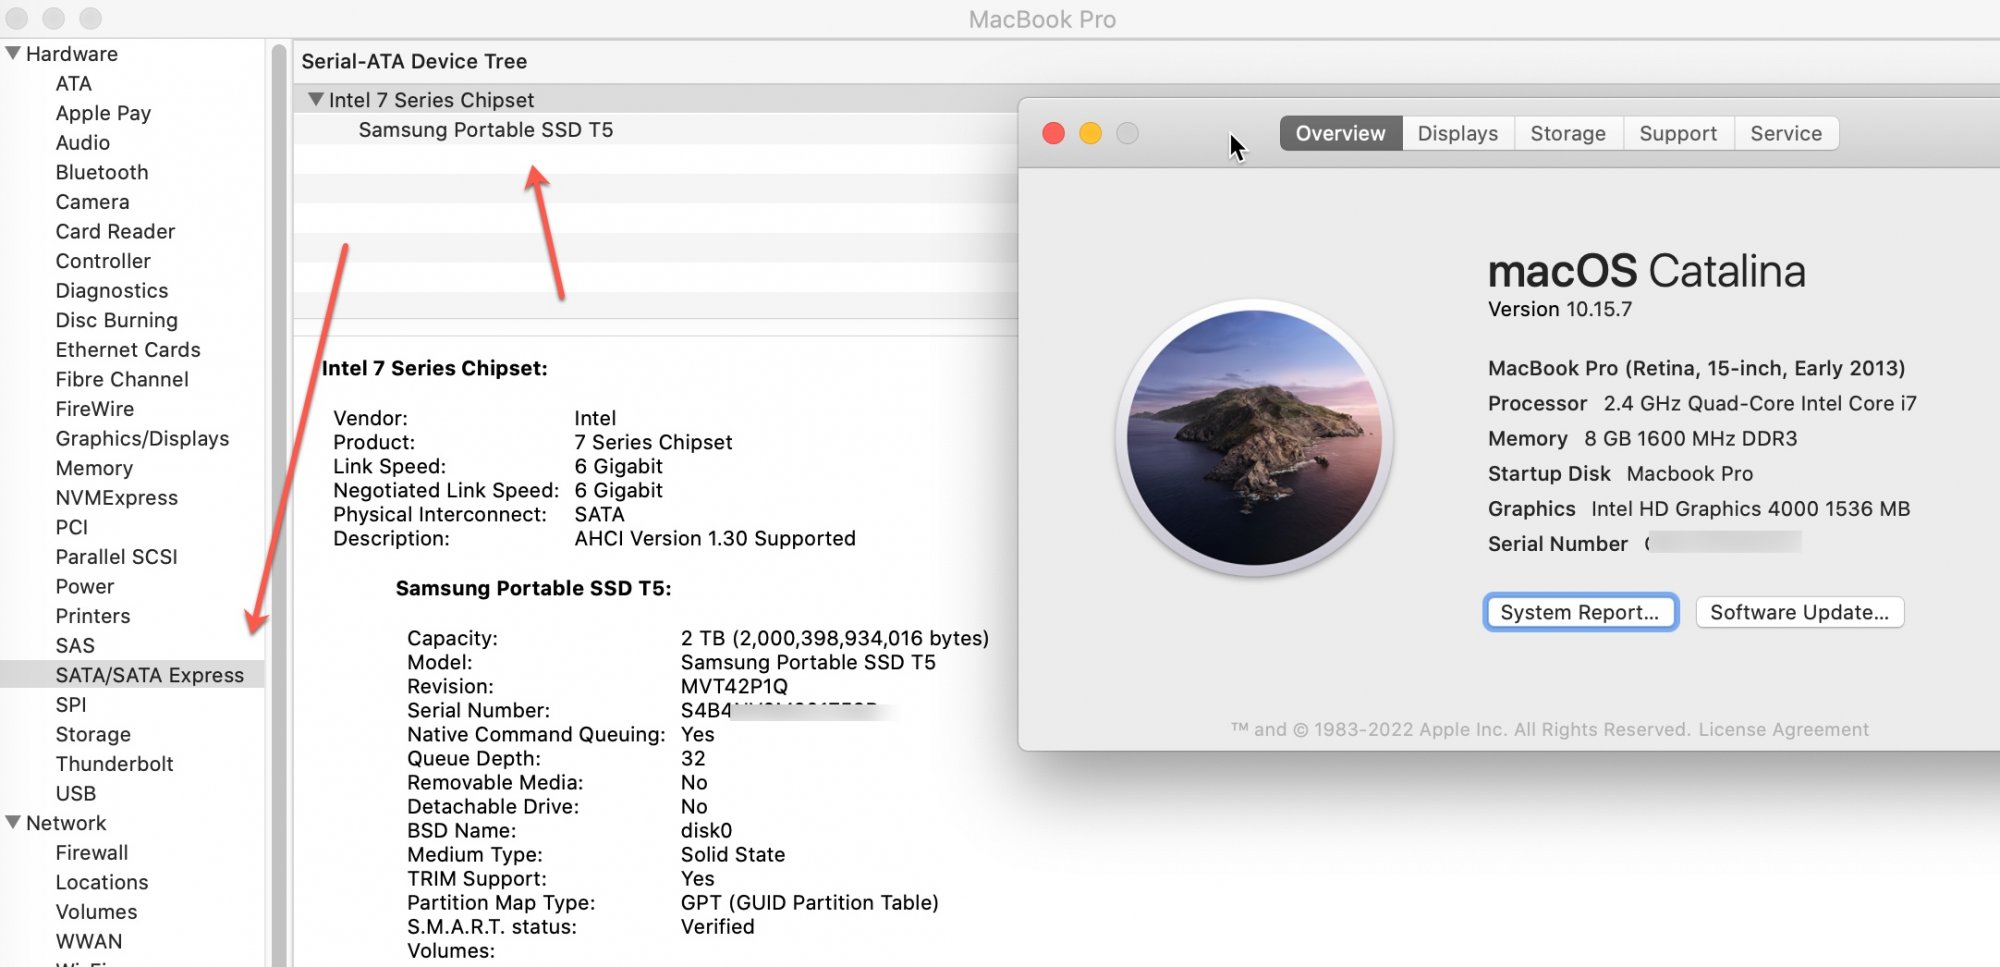The height and width of the screenshot is (967, 2000).
Task: Open Card Reader in the sidebar
Action: (x=115, y=231)
